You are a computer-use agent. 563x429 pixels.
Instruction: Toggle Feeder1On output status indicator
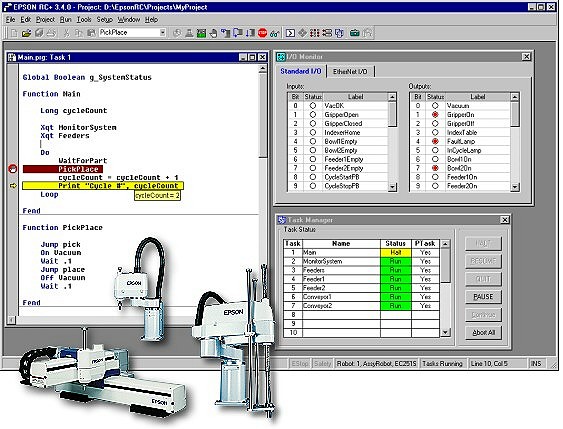(x=435, y=177)
